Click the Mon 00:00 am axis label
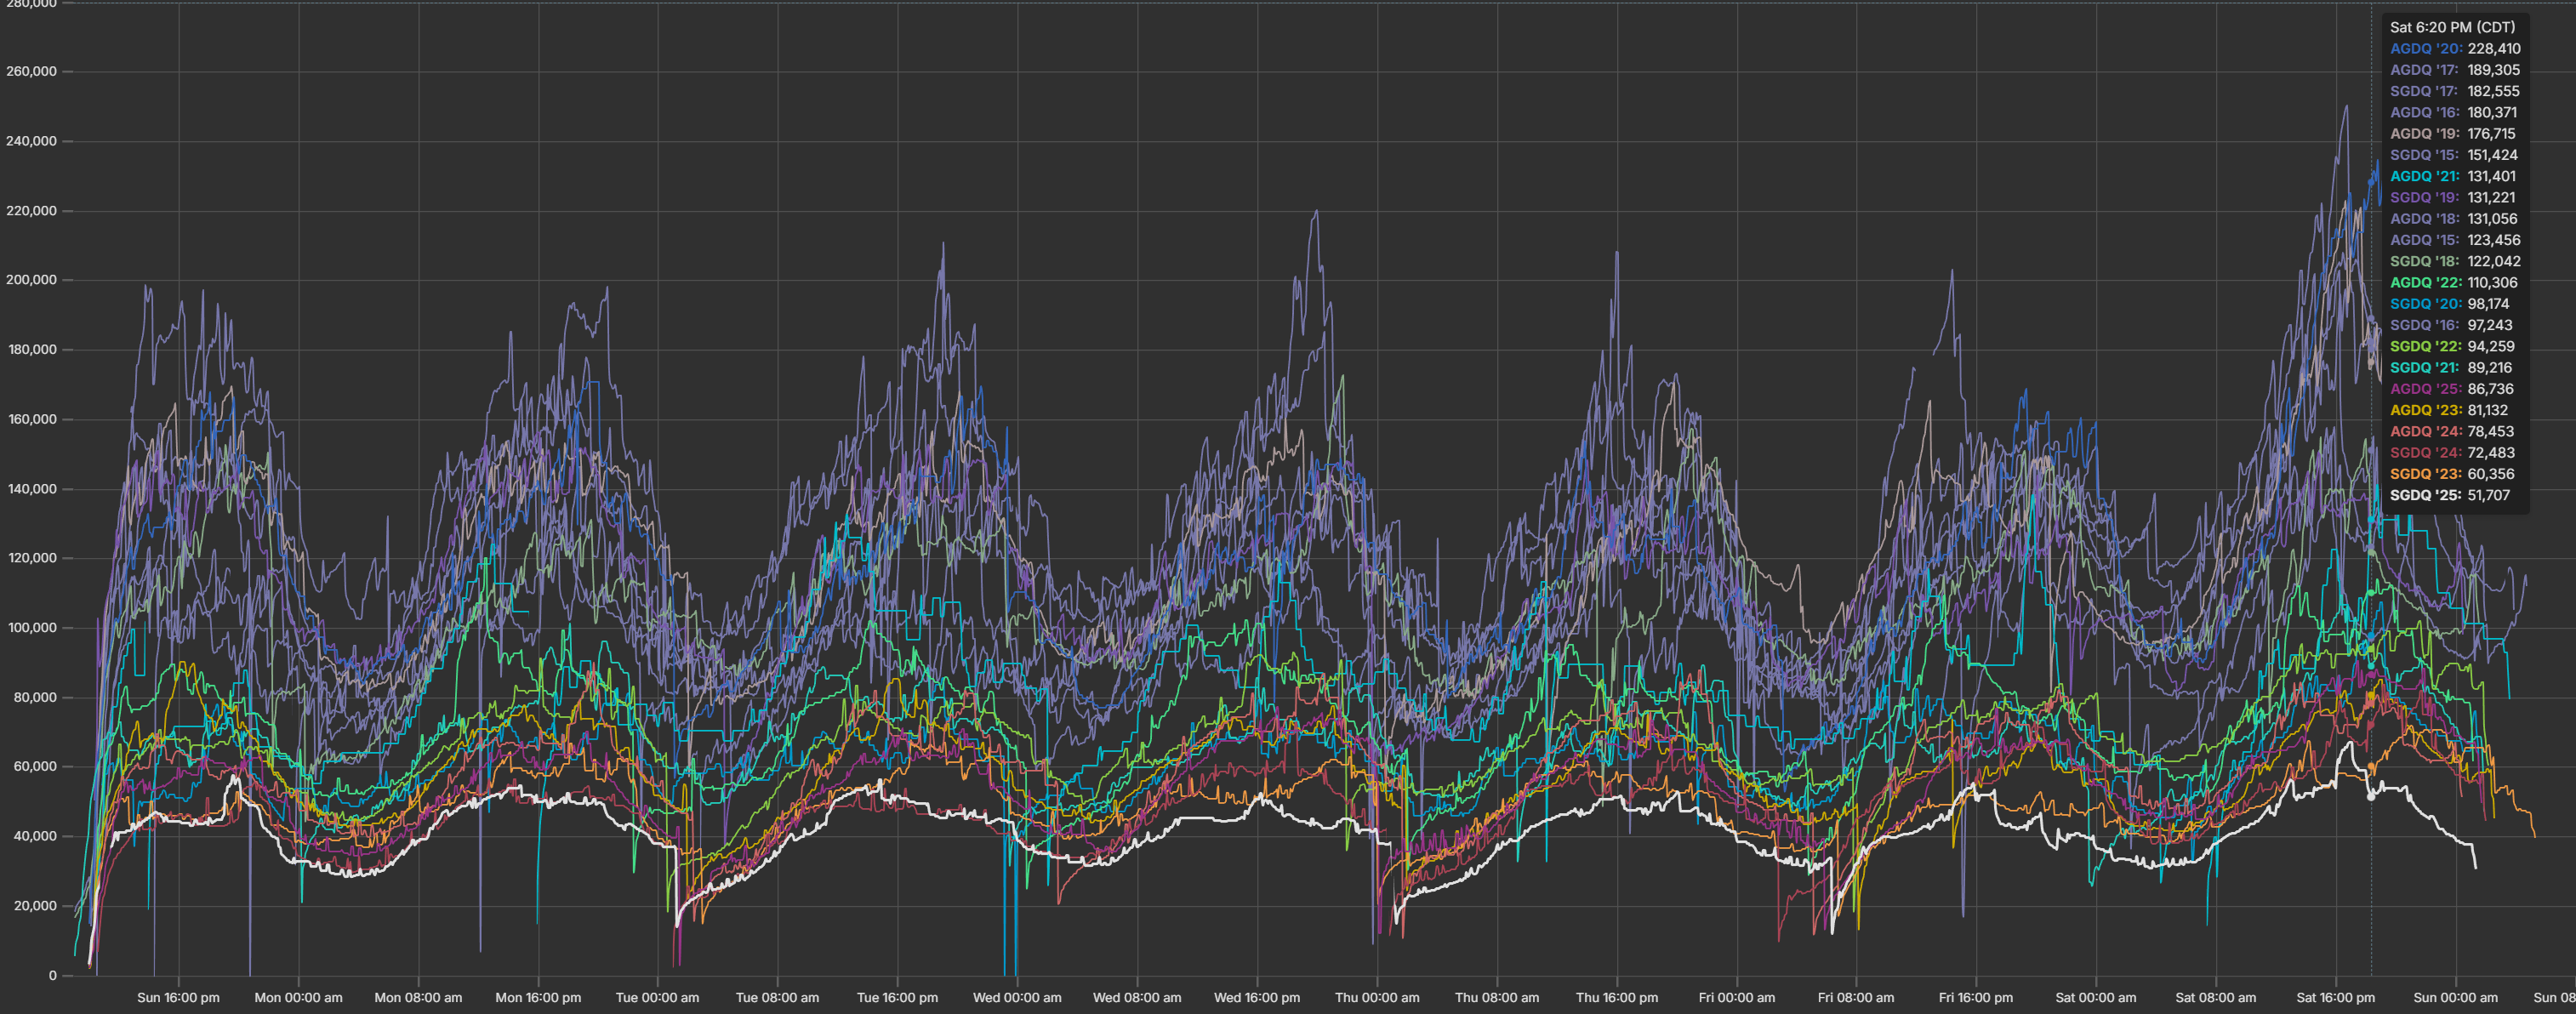 [x=298, y=997]
